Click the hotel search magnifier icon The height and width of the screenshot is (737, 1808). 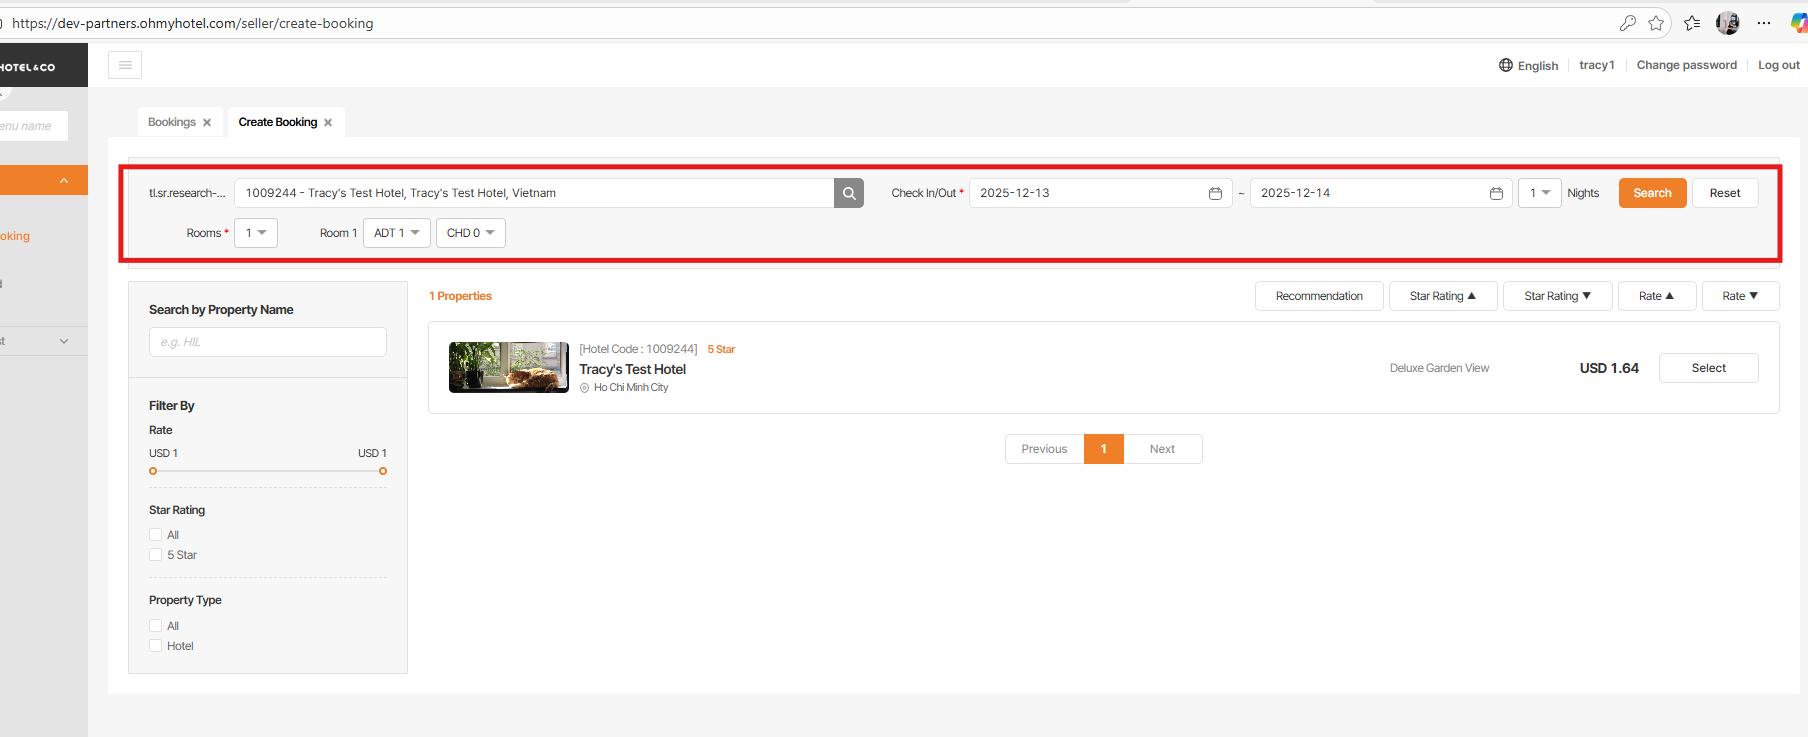tap(849, 193)
